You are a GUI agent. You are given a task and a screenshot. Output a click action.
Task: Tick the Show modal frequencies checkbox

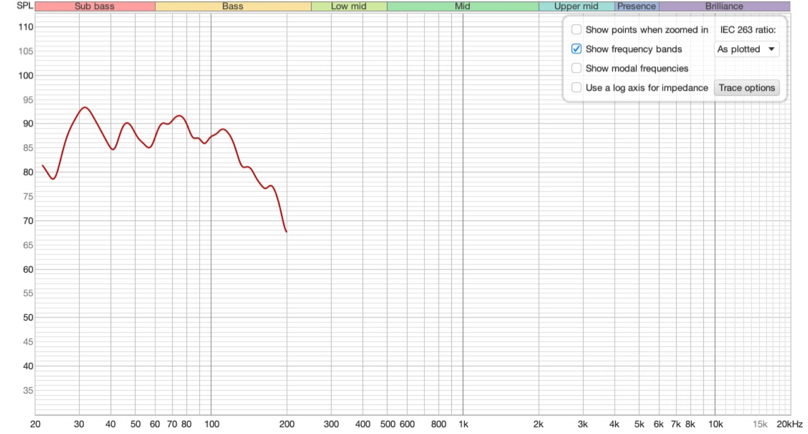point(576,68)
